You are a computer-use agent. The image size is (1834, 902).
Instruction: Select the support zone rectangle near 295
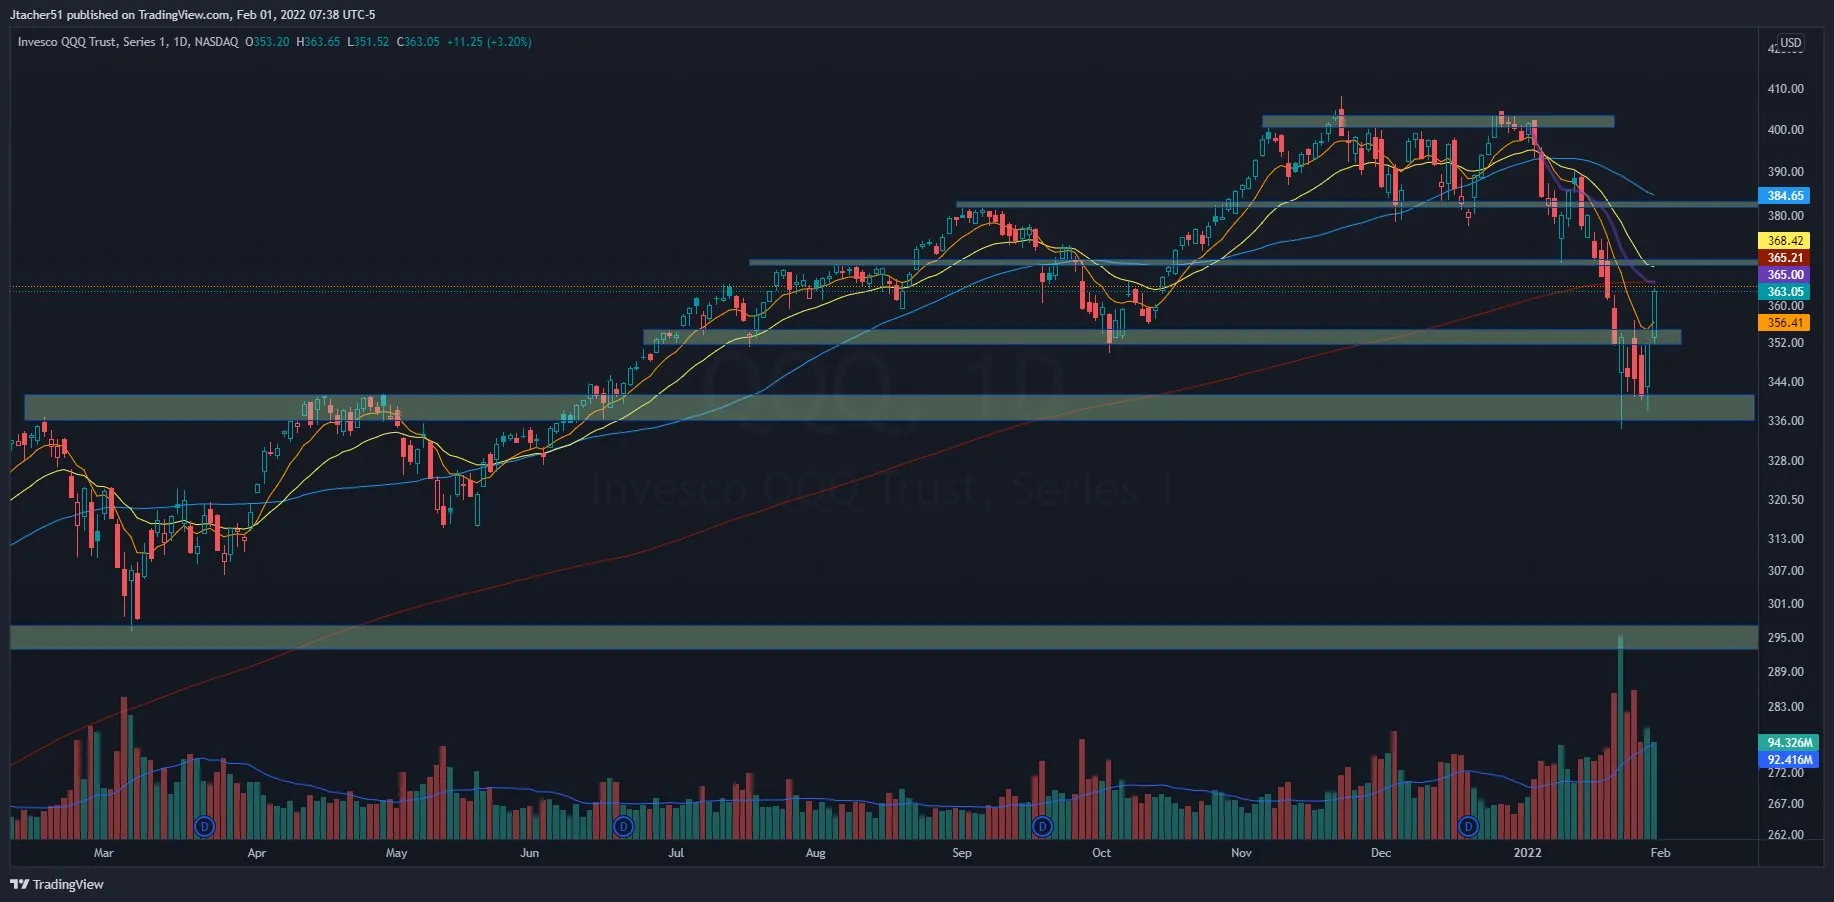click(884, 638)
